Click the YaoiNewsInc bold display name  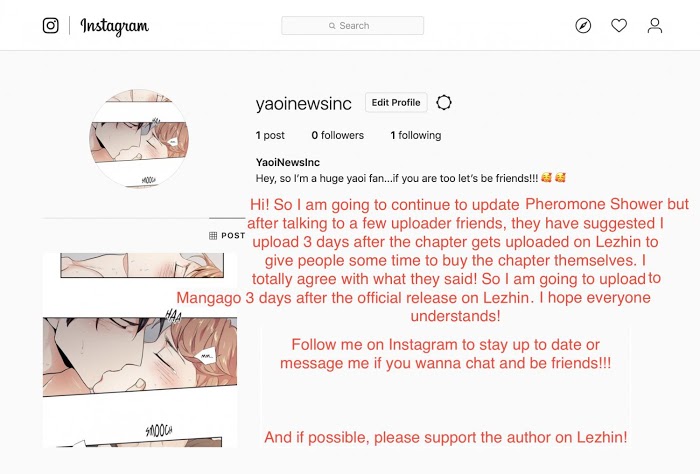(288, 162)
